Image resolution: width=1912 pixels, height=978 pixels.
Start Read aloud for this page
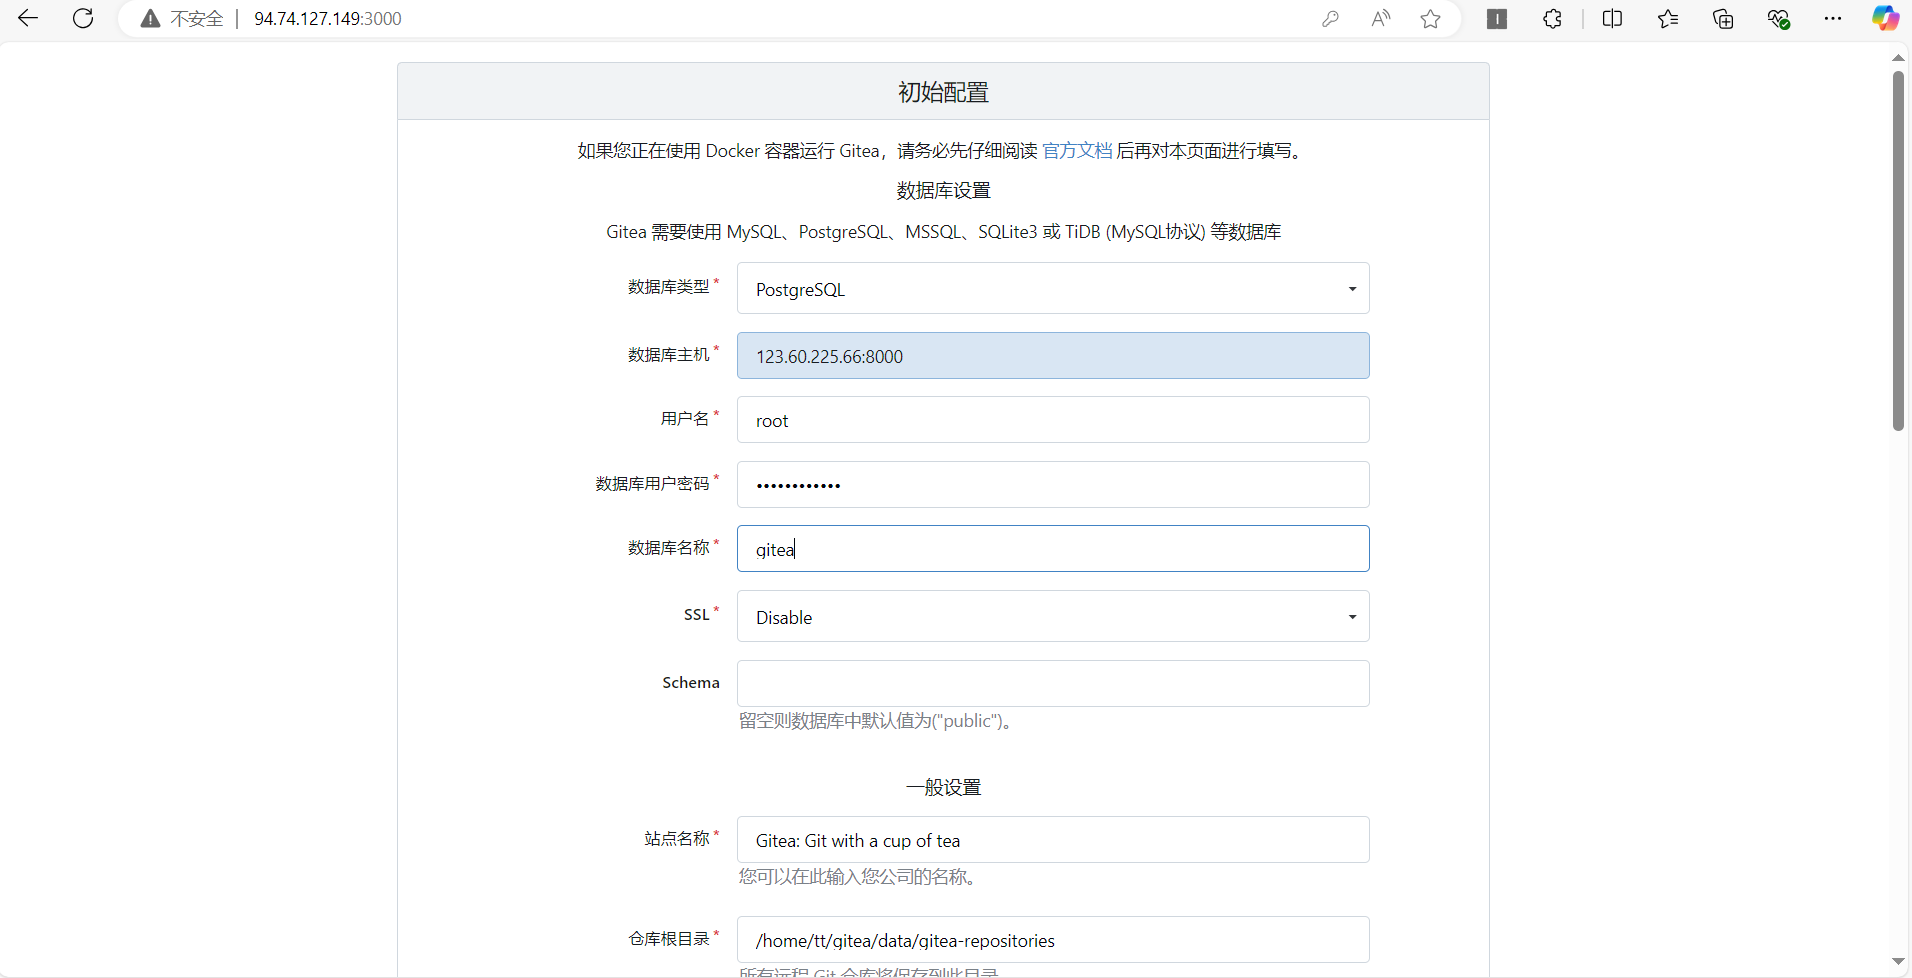1381,18
